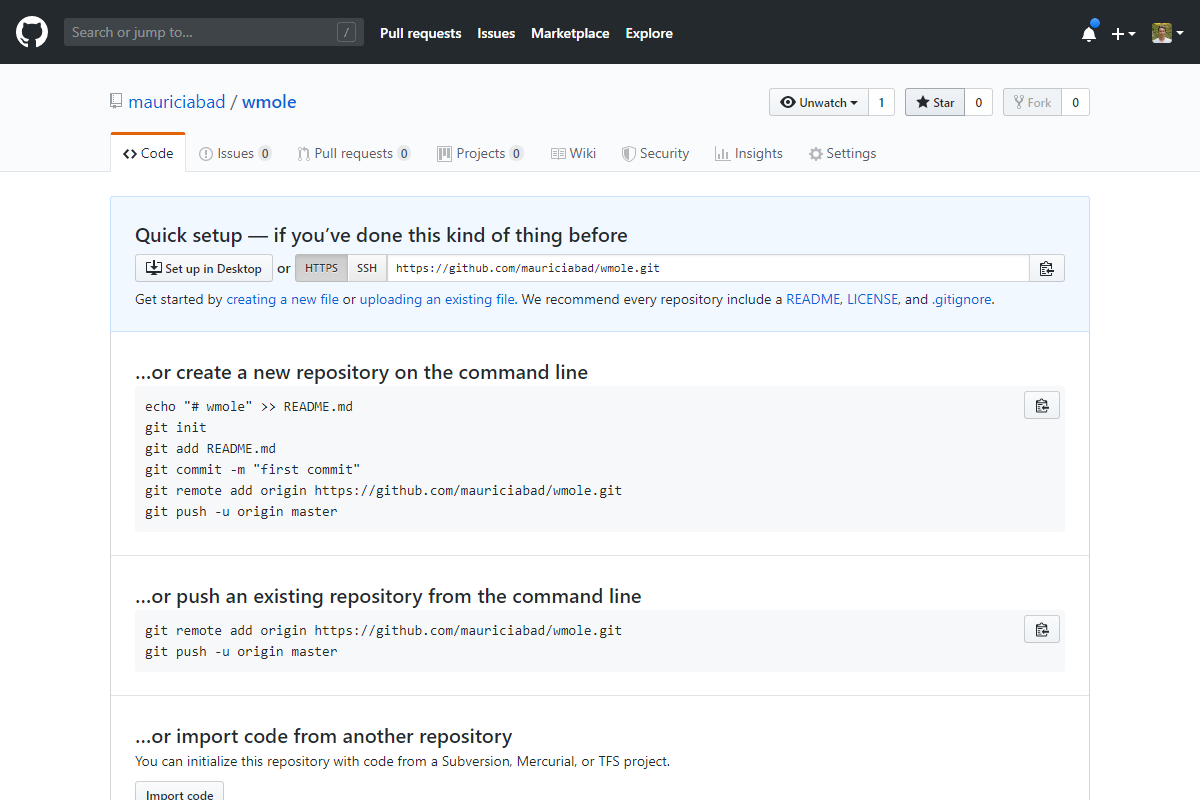Open creating a new file link
This screenshot has width=1200, height=800.
(x=283, y=299)
